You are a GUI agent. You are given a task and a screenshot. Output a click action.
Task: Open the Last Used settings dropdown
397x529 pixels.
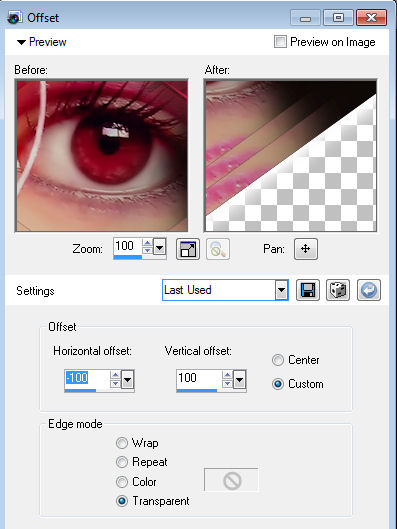[x=281, y=290]
